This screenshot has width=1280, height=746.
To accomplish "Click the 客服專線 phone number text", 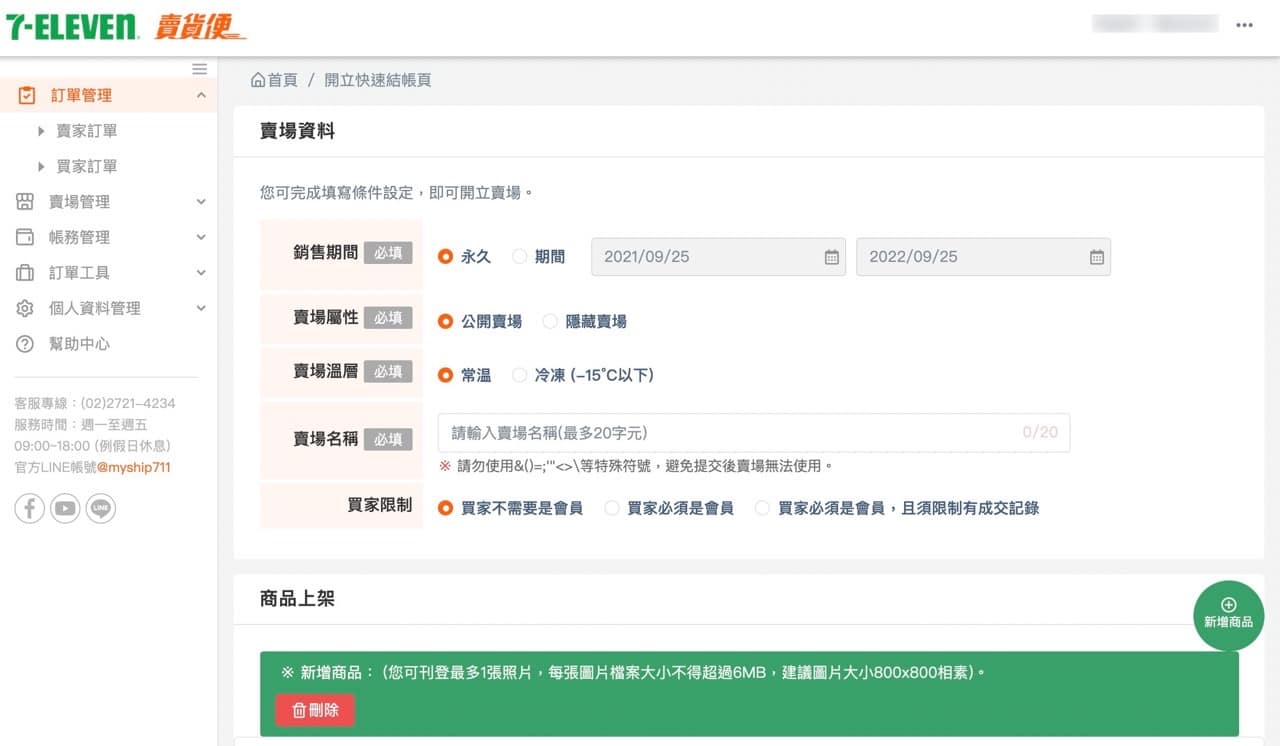I will click(128, 404).
